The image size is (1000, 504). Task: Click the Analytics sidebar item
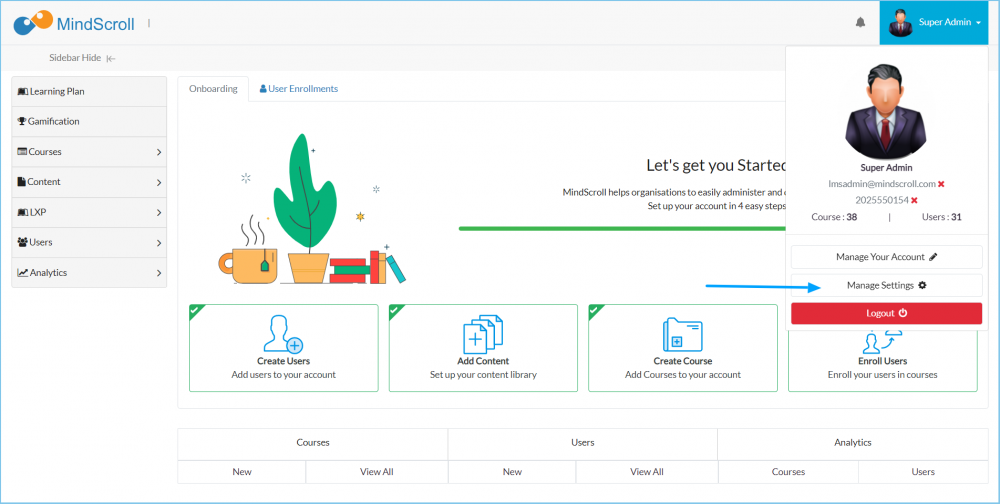coord(89,272)
